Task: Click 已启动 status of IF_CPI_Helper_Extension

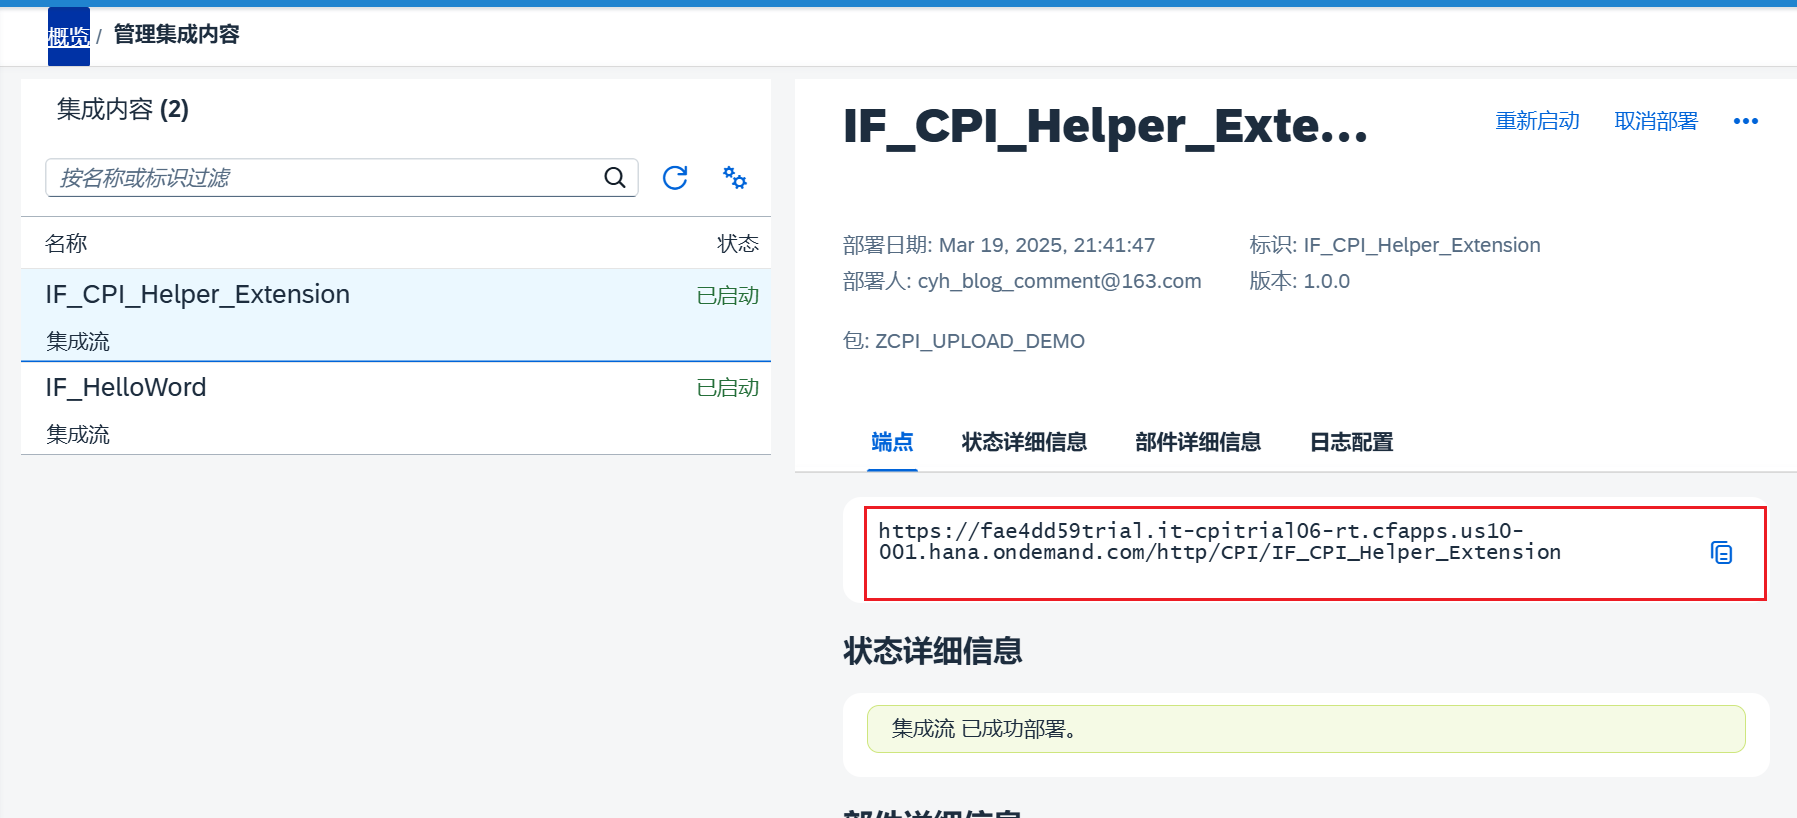Action: [x=728, y=296]
